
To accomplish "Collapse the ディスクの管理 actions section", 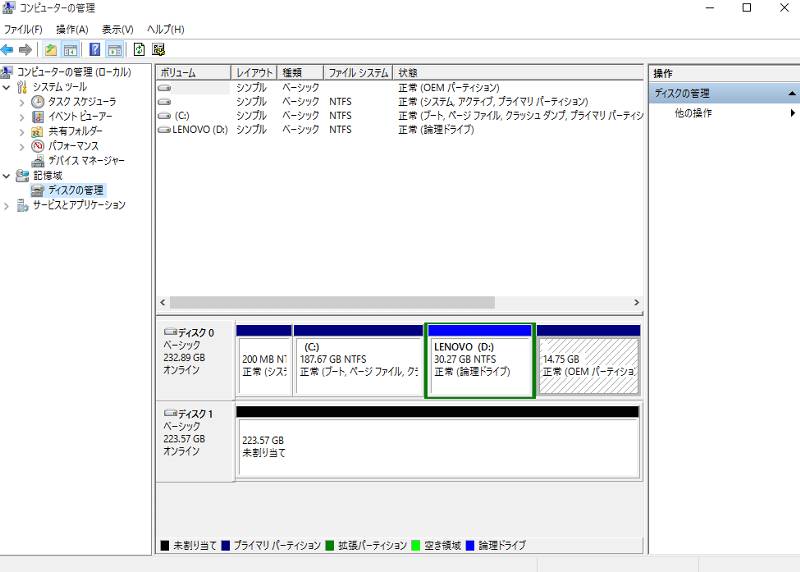I will (x=791, y=93).
